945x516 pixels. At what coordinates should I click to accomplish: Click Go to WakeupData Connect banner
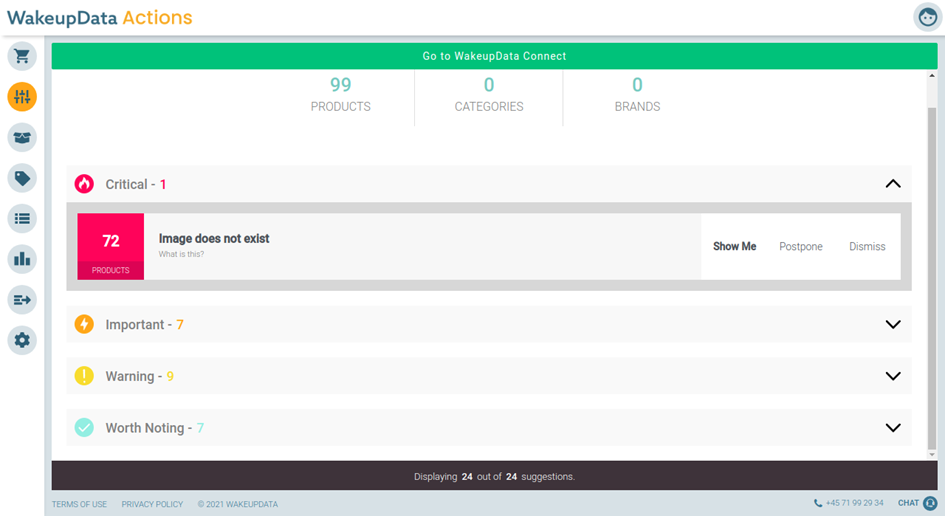coord(494,56)
